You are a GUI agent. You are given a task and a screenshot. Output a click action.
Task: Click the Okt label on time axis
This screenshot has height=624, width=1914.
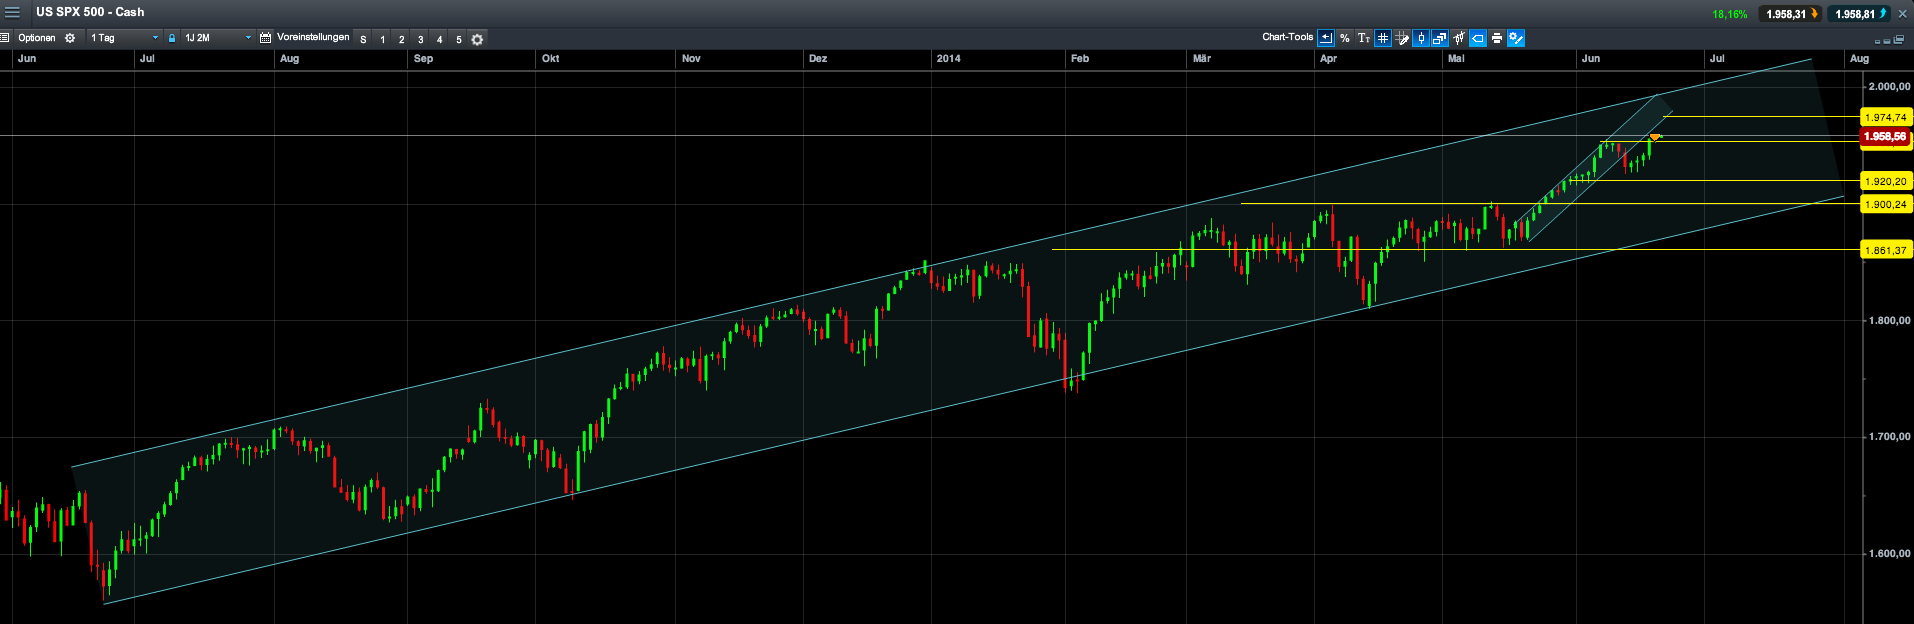[x=550, y=58]
